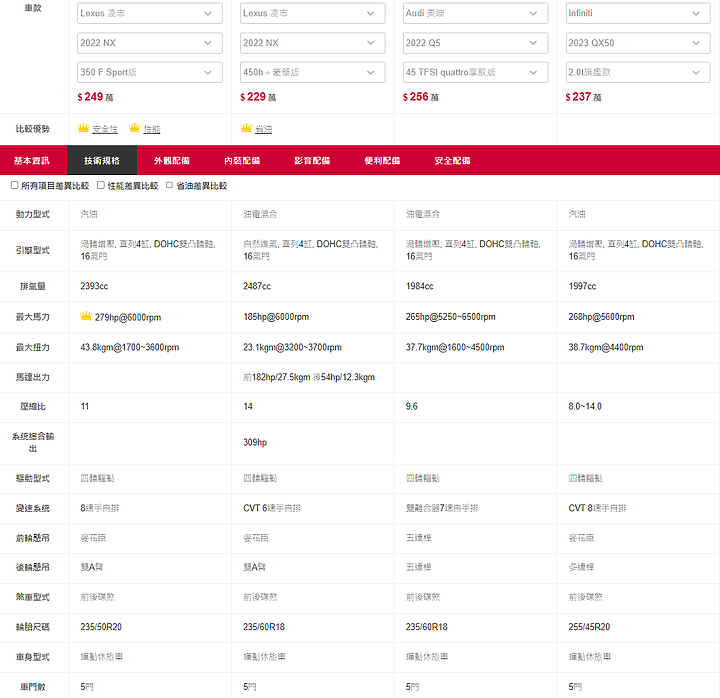Switch to the 技術規格 tab
This screenshot has width=720, height=698.
click(102, 160)
